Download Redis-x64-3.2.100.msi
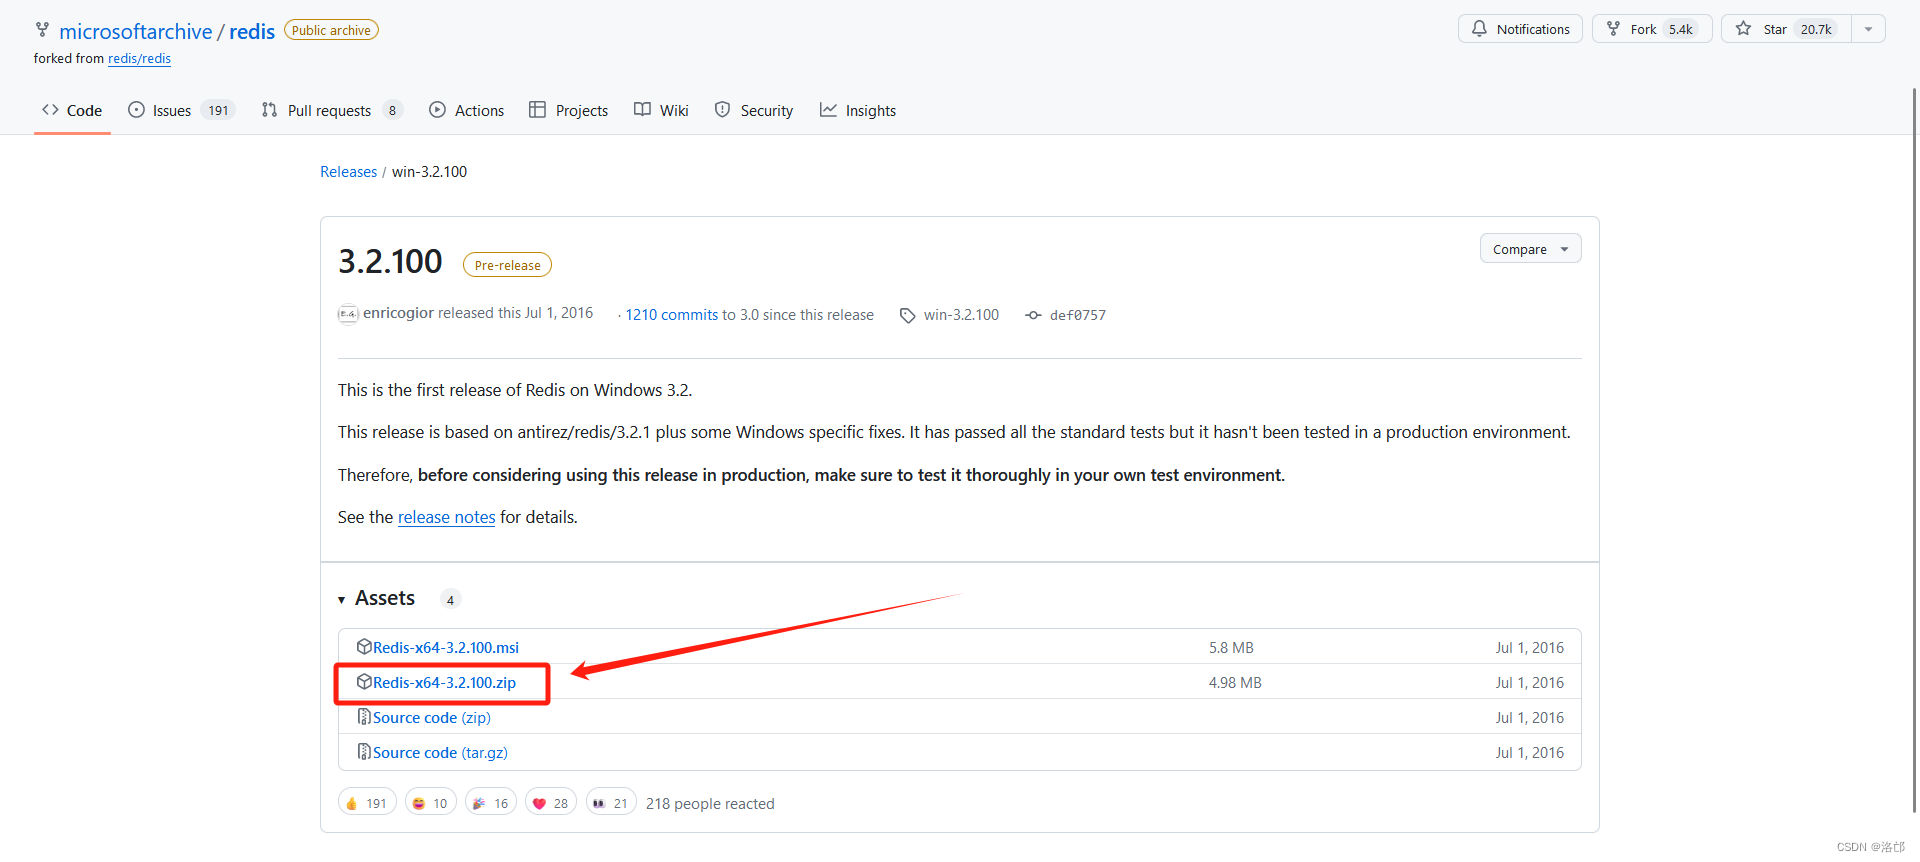Viewport: 1920px width, 862px height. [x=446, y=648]
